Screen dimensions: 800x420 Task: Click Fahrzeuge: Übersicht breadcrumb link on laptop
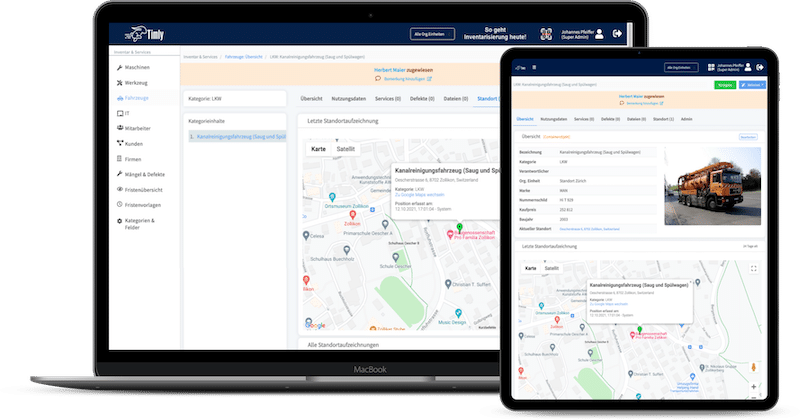click(243, 57)
